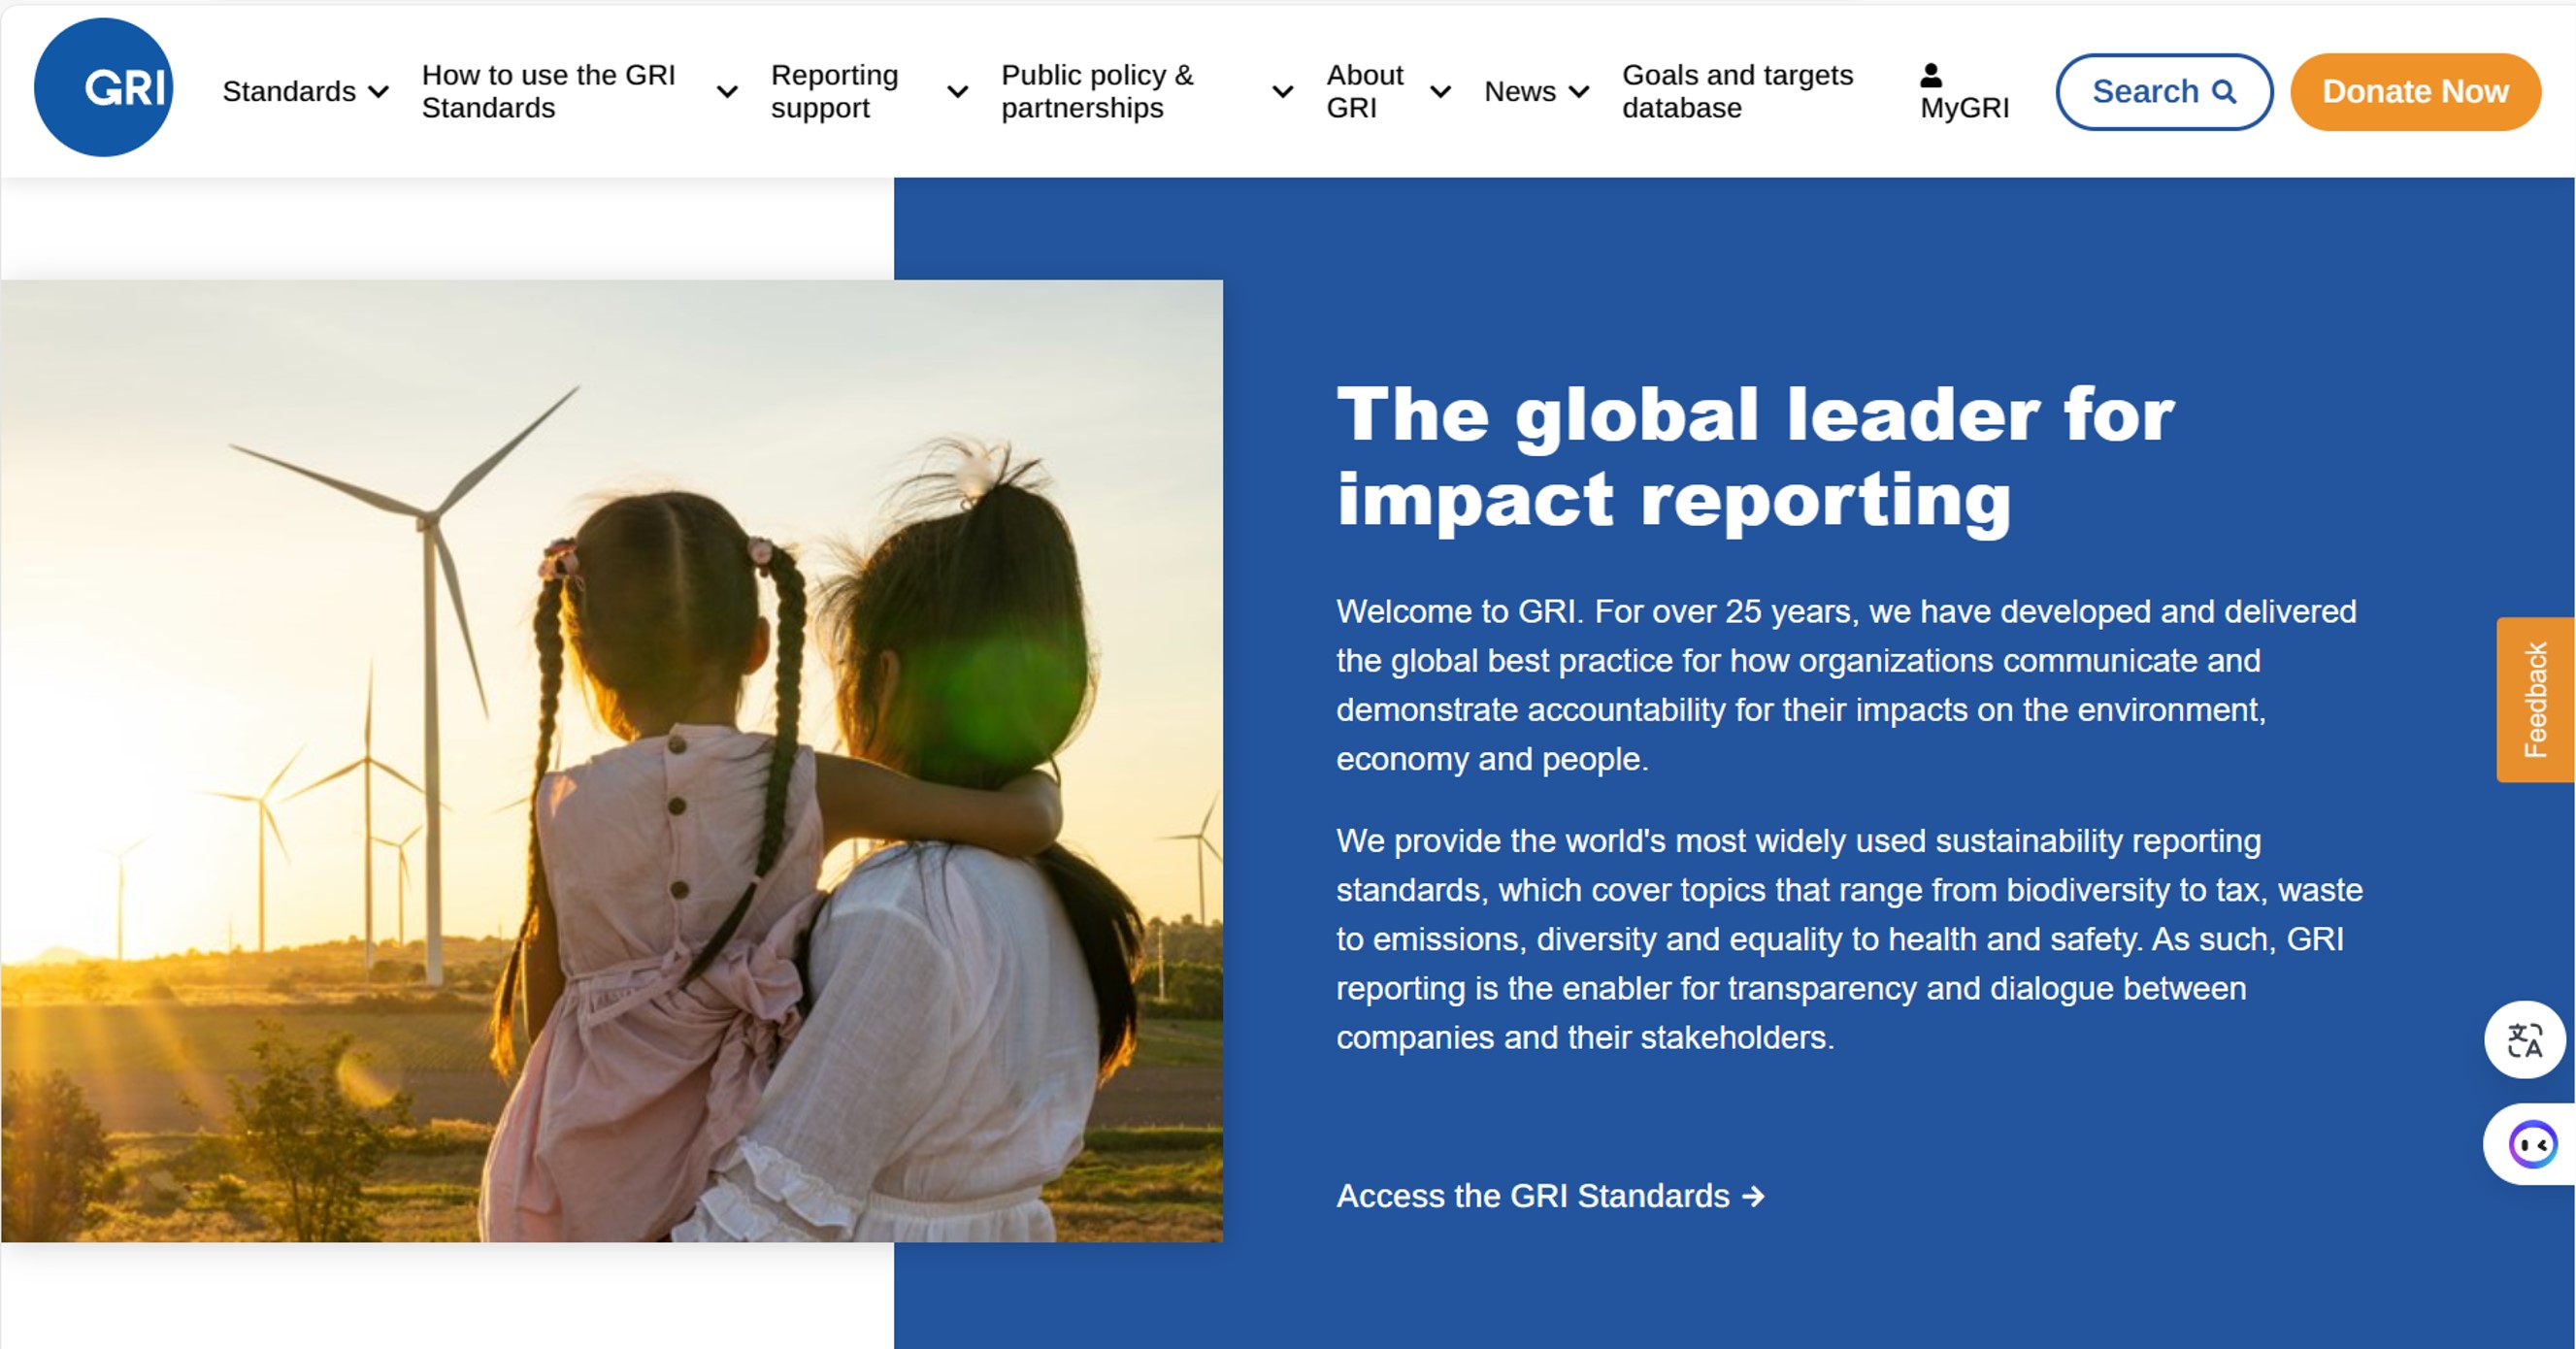Open the News menu
Screen dimensions: 2576x1349
[x=1520, y=91]
